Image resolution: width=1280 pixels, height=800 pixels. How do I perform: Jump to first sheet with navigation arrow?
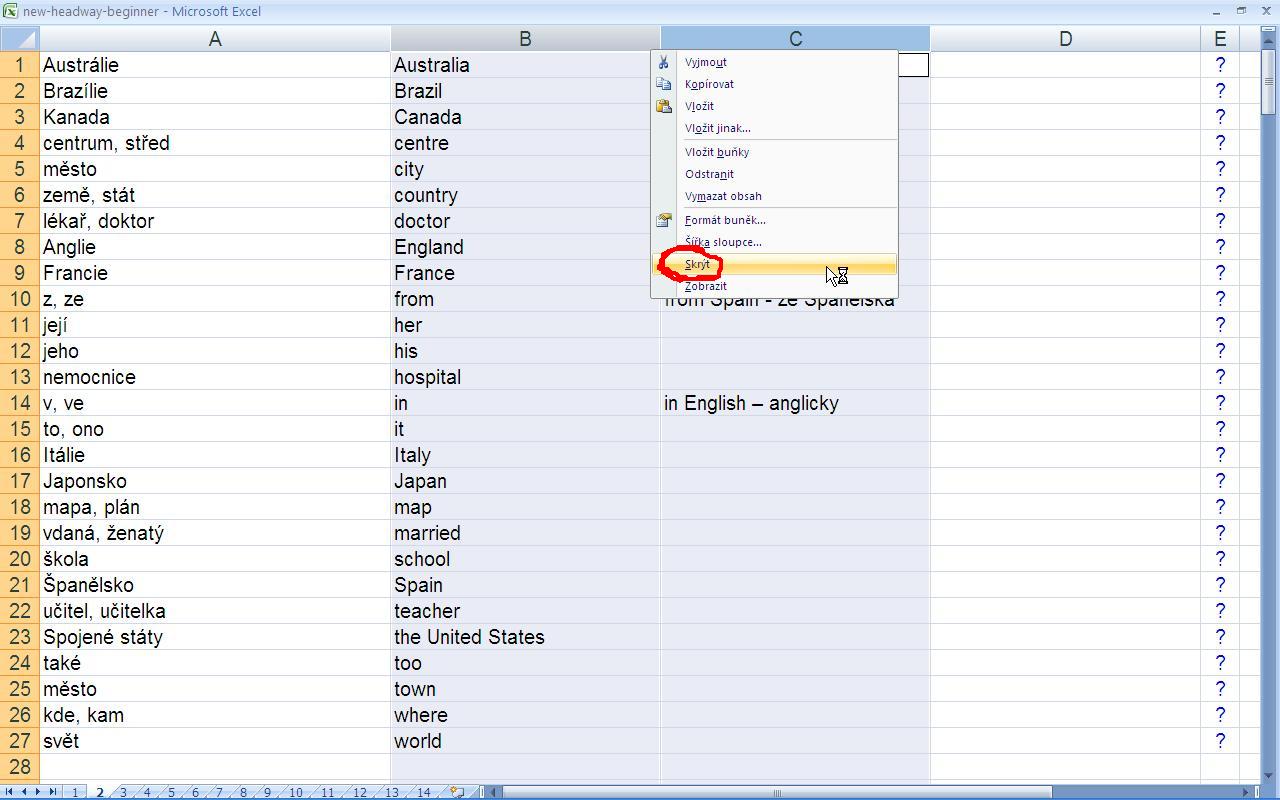tap(11, 791)
